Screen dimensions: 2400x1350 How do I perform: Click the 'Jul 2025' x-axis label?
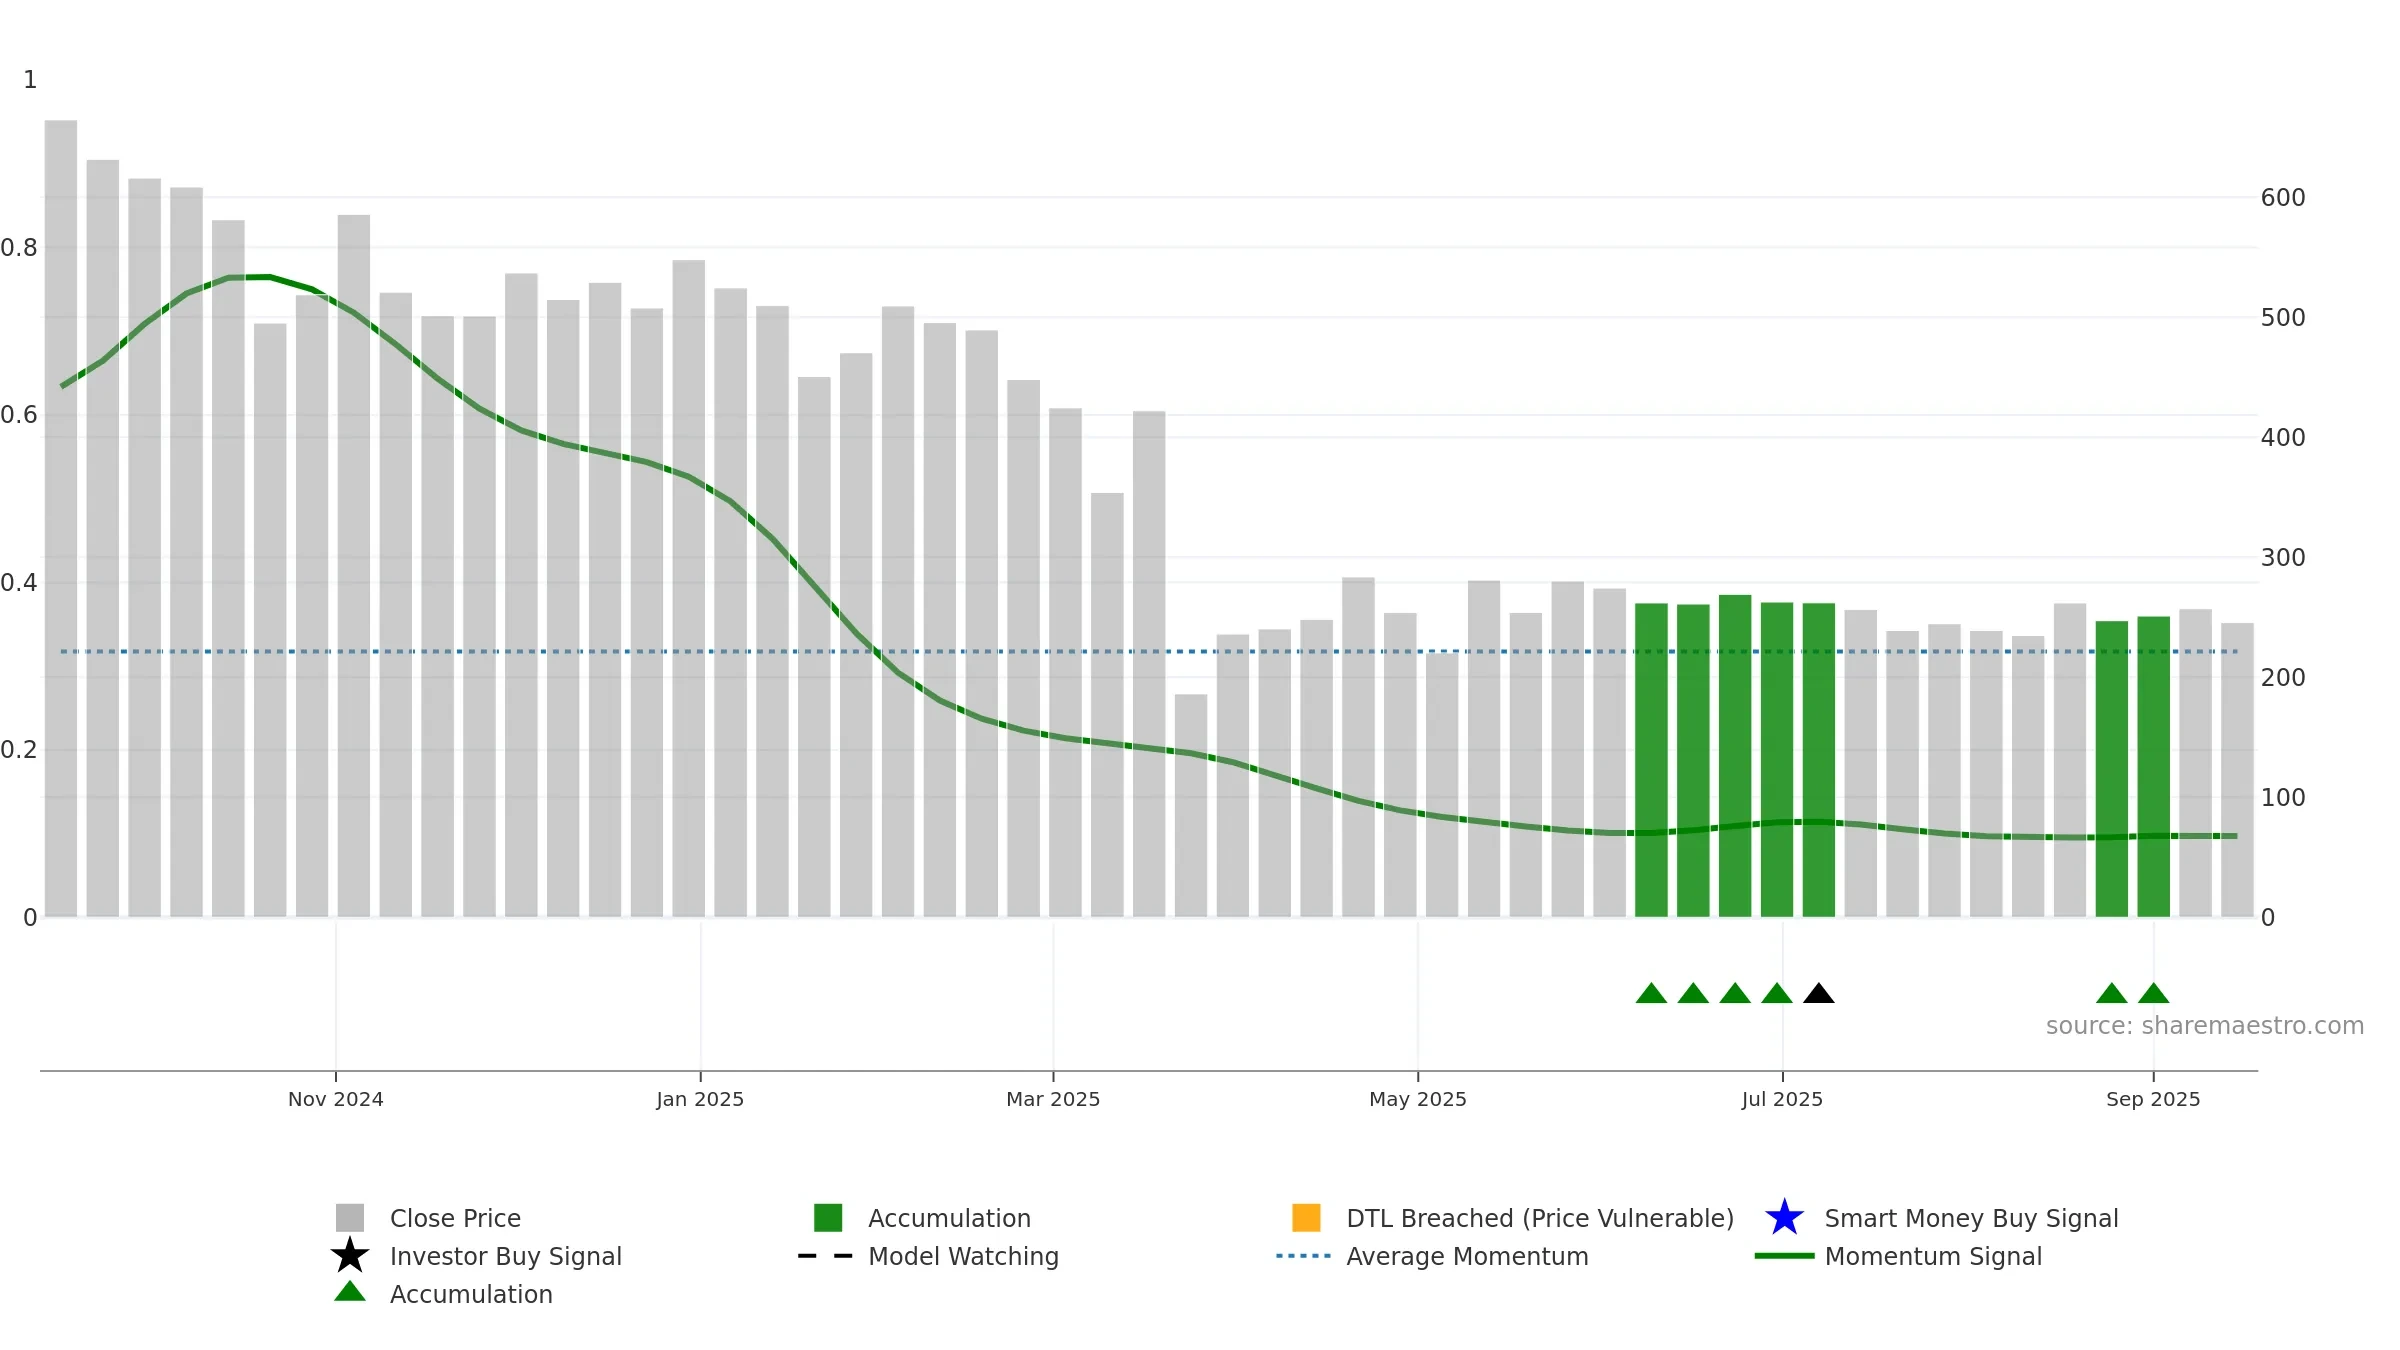[x=1782, y=1099]
